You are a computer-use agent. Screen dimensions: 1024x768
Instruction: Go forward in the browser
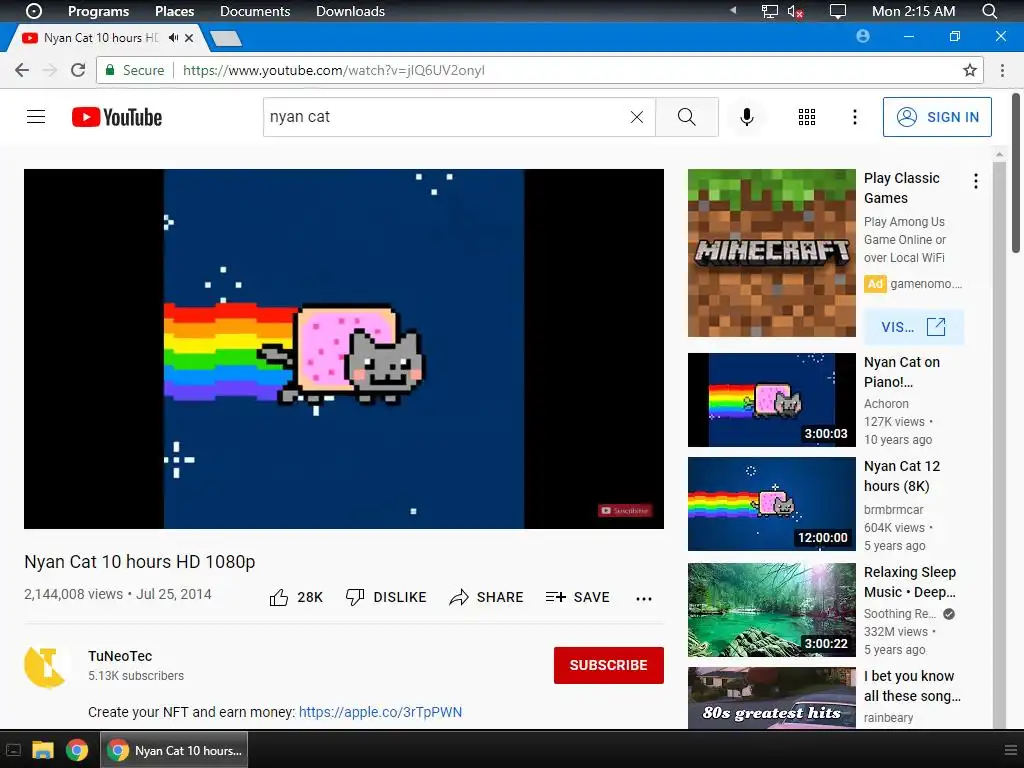pos(50,70)
